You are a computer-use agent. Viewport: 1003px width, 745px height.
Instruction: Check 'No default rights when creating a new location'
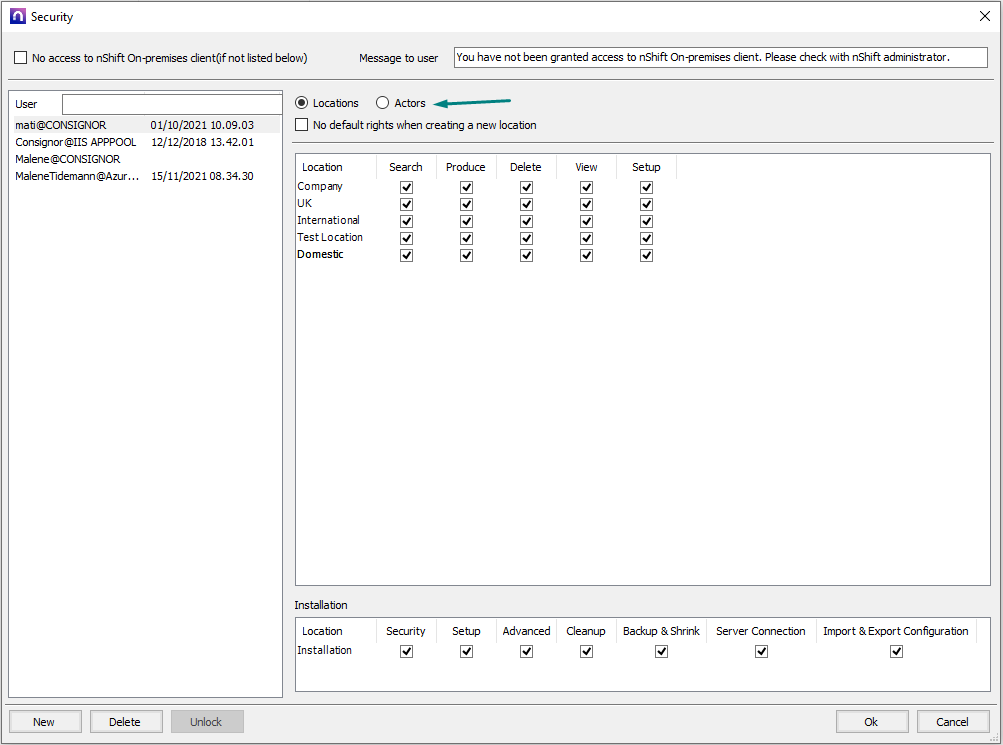pyautogui.click(x=302, y=125)
